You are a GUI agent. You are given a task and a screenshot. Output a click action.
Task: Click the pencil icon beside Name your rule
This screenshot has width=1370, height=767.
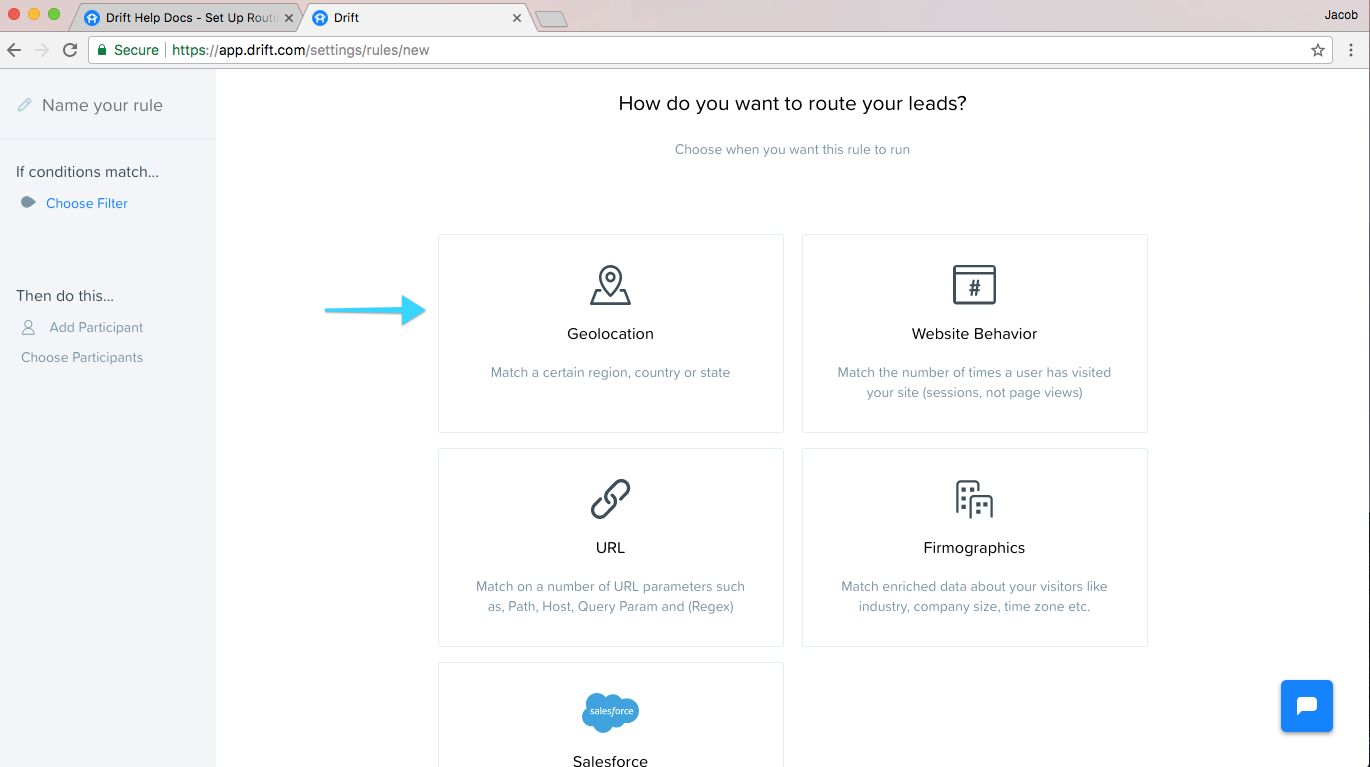[x=25, y=105]
